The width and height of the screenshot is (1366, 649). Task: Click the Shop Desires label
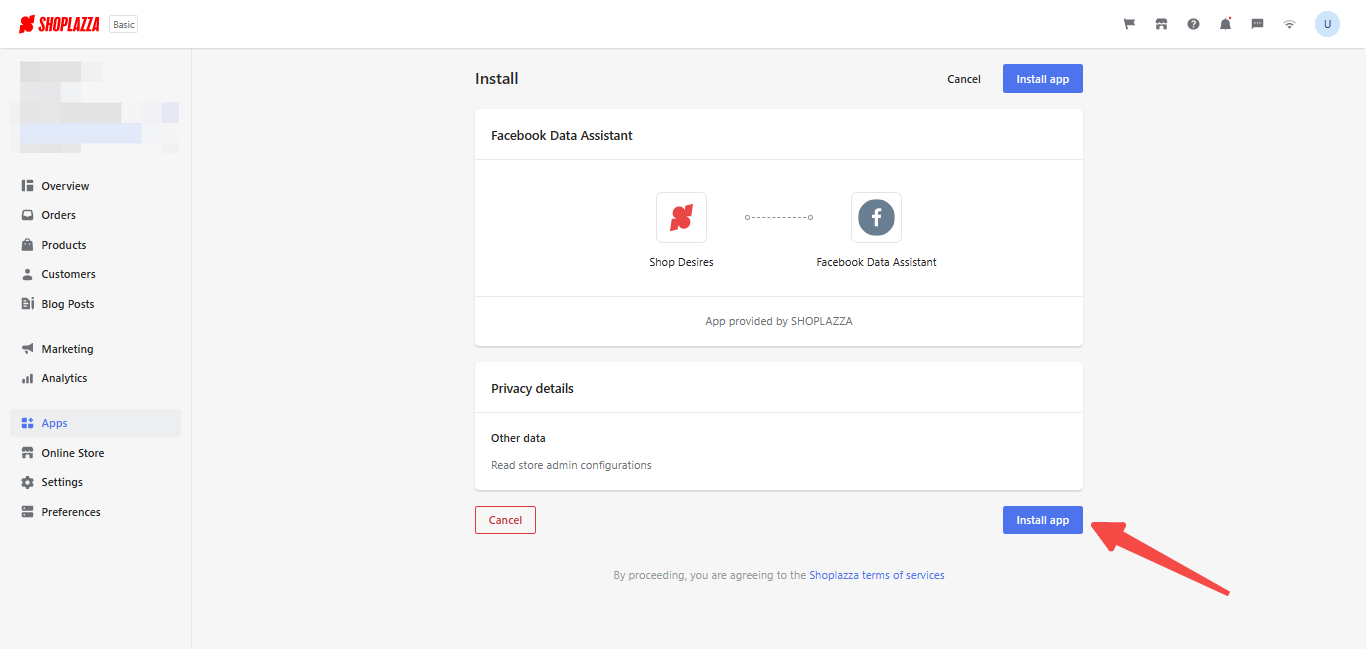pyautogui.click(x=681, y=262)
